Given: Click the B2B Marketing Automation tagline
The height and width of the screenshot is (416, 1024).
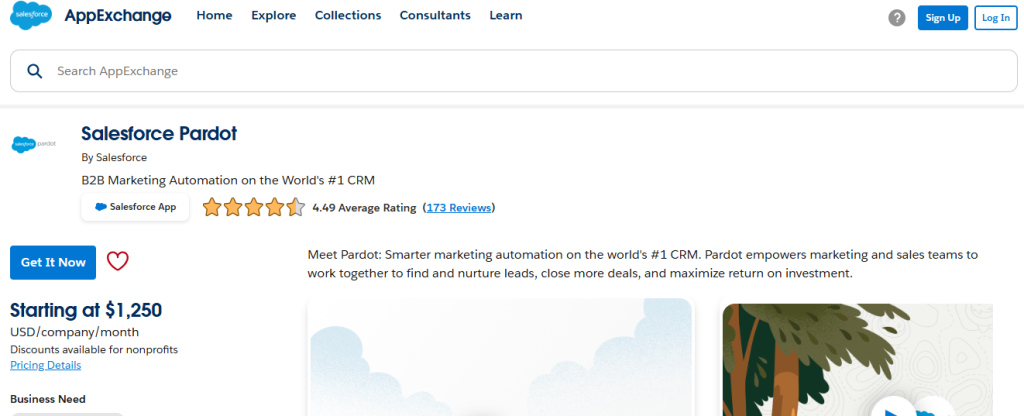Looking at the screenshot, I should tap(228, 180).
